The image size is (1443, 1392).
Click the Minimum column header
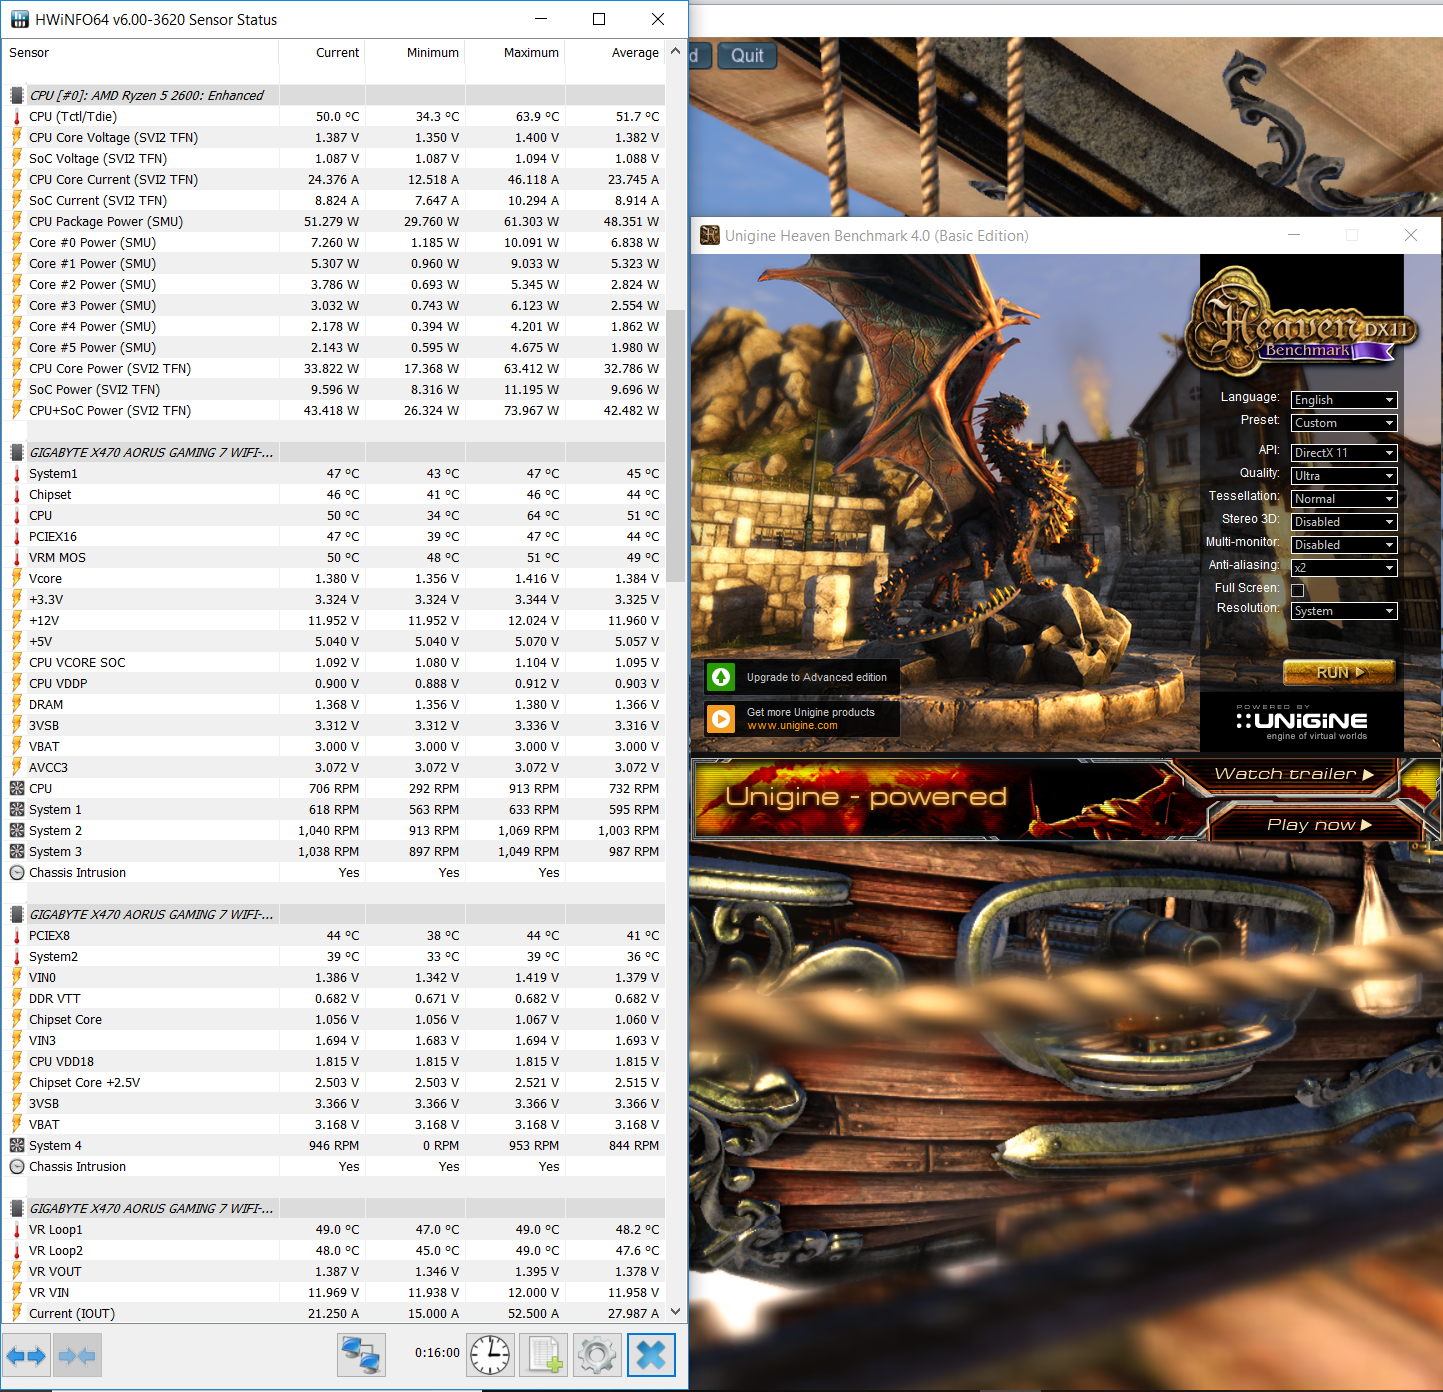tap(415, 53)
